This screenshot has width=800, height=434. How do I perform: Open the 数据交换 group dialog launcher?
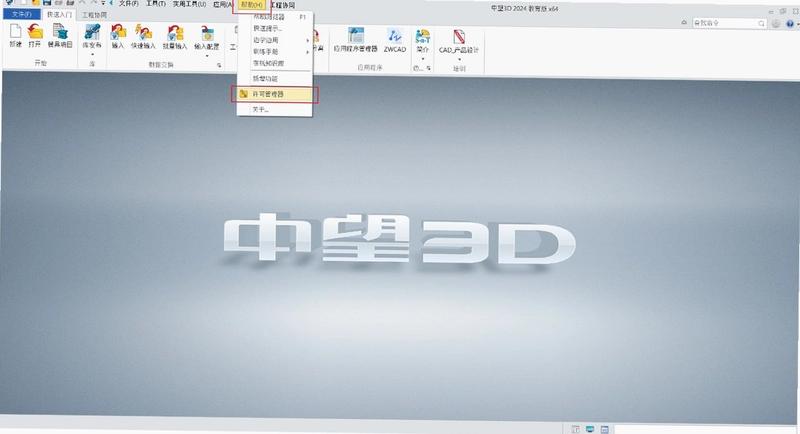coord(219,65)
